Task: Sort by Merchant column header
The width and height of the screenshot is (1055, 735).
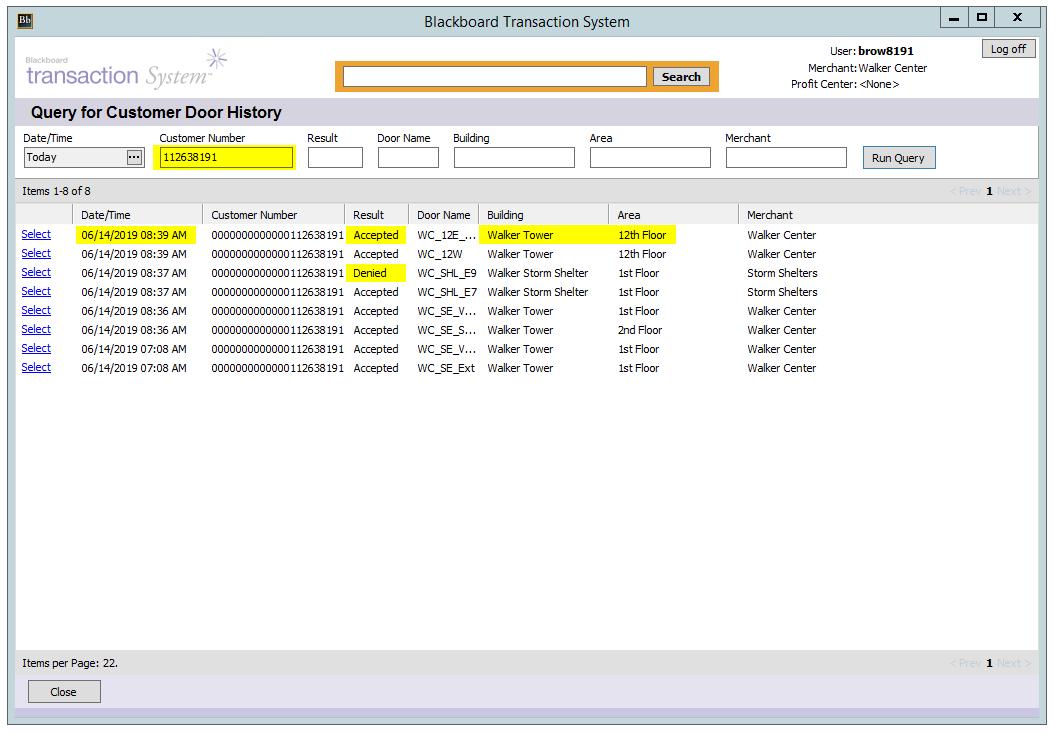Action: [770, 215]
